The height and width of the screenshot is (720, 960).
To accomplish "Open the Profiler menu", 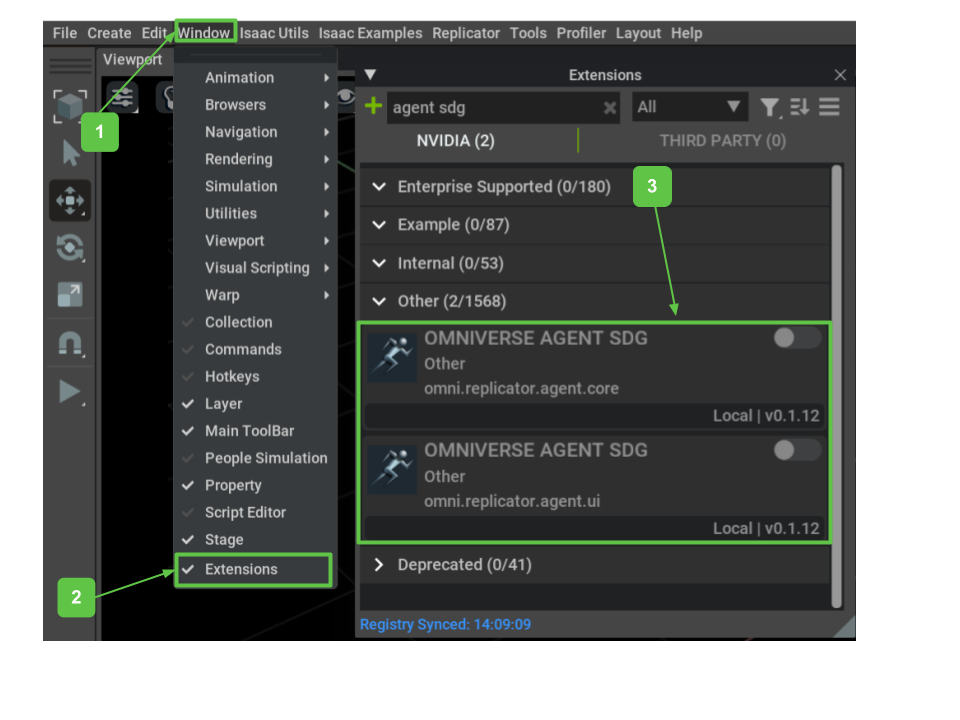I will tap(581, 33).
